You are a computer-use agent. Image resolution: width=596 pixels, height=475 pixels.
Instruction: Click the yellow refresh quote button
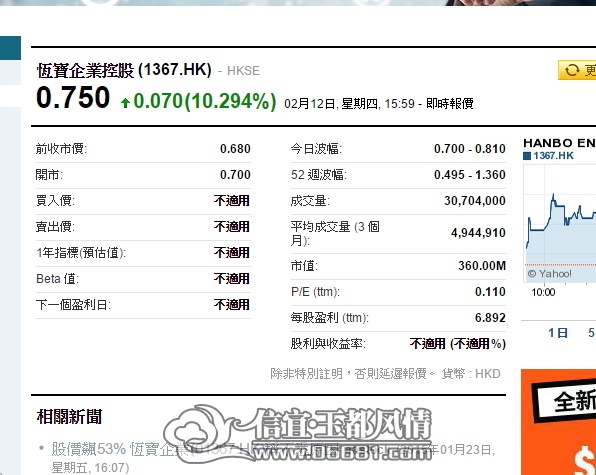click(x=577, y=70)
